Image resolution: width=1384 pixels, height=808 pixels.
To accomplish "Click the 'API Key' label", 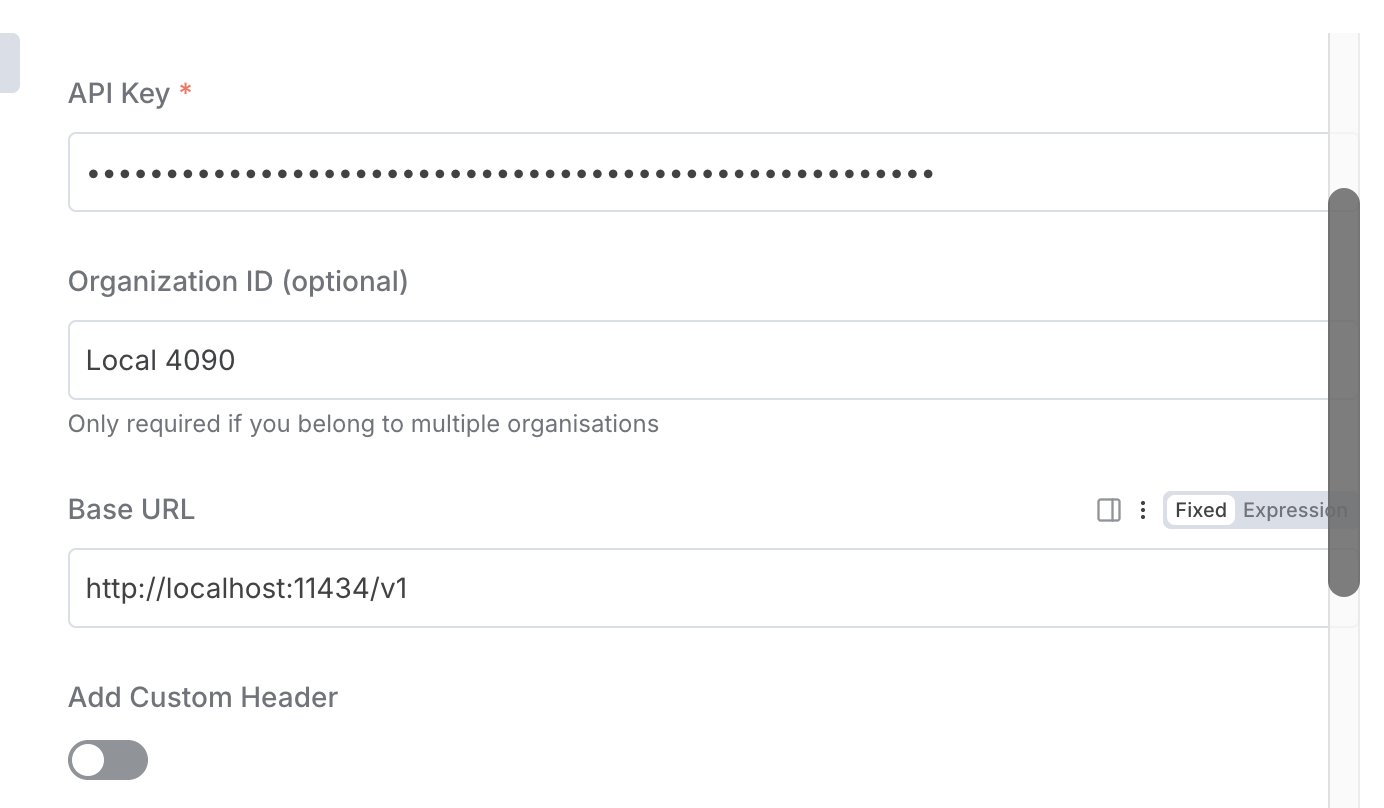I will [118, 93].
